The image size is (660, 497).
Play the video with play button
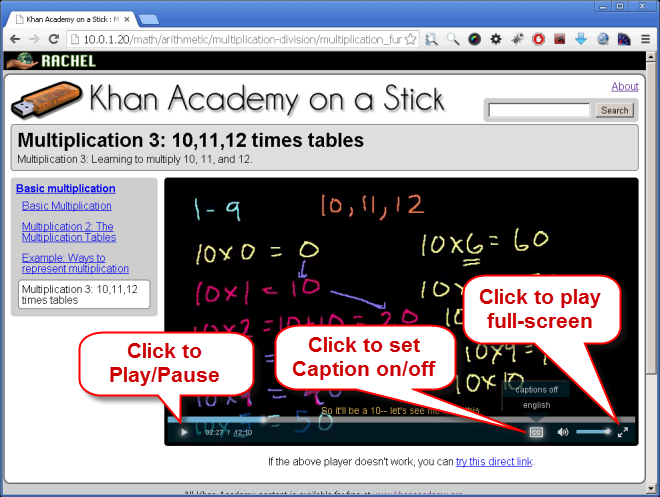click(184, 432)
